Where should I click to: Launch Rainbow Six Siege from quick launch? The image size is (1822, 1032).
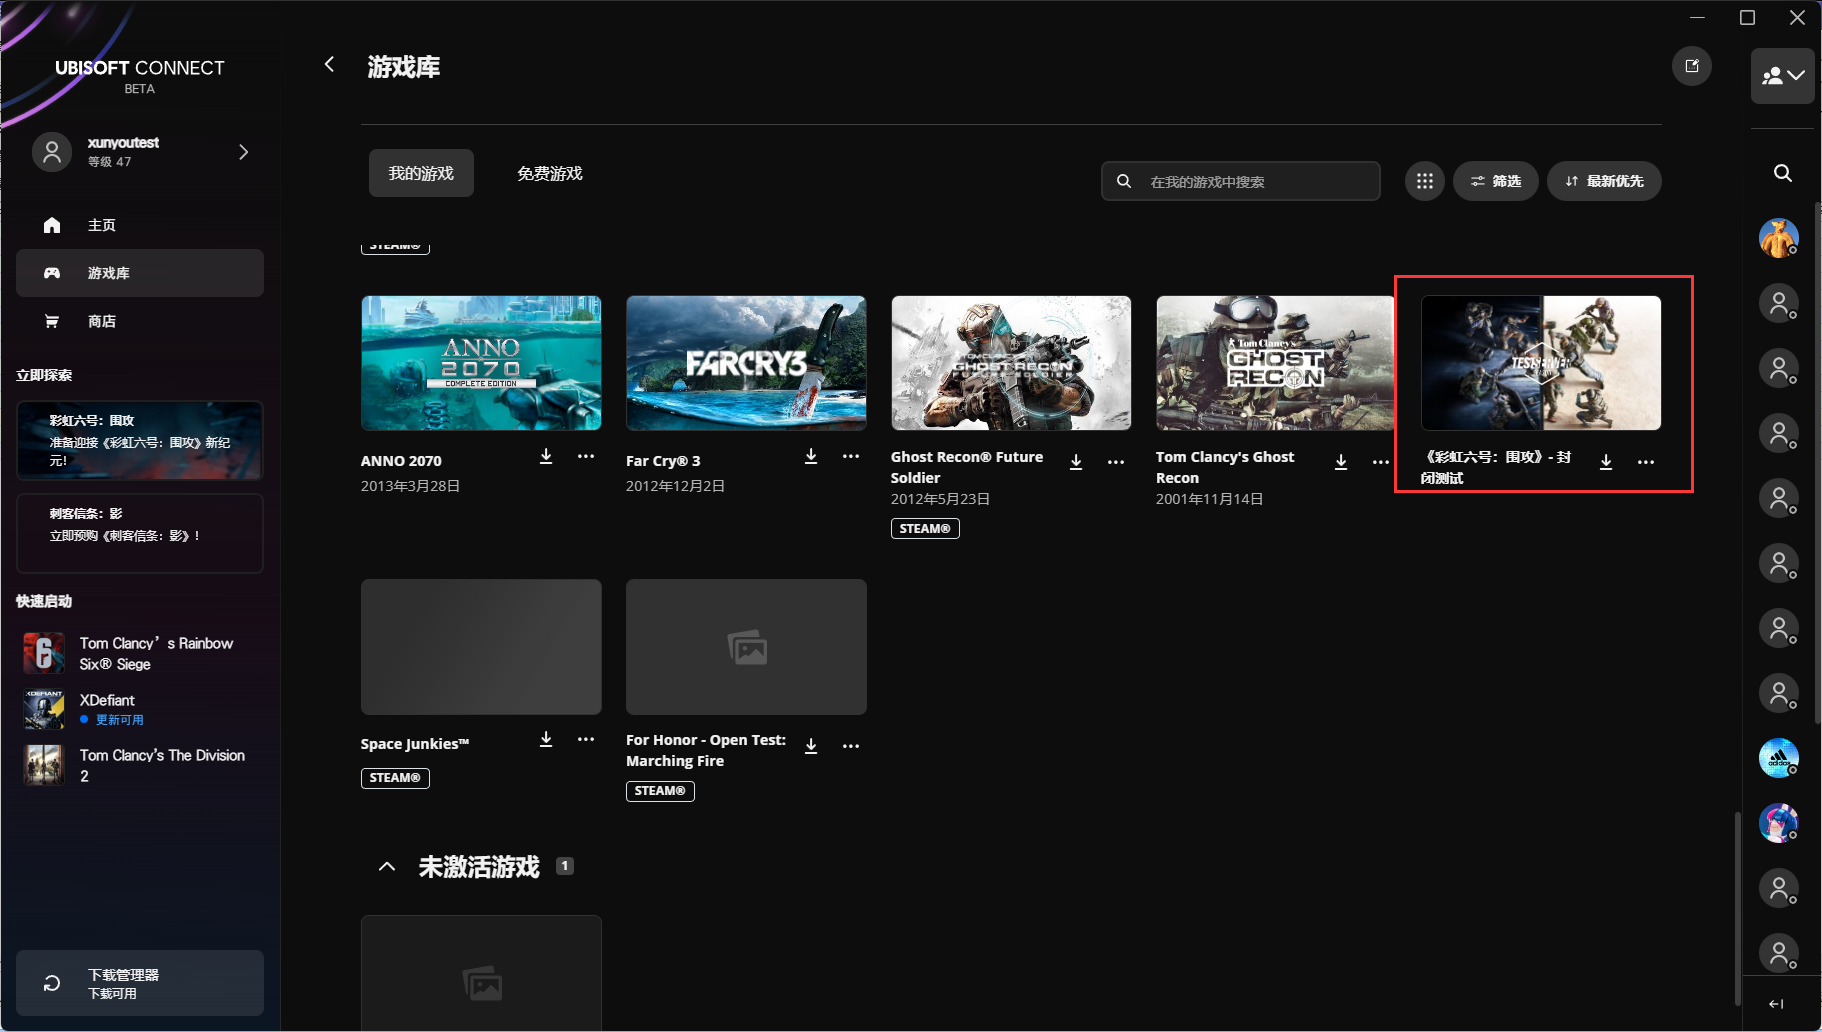coord(140,653)
